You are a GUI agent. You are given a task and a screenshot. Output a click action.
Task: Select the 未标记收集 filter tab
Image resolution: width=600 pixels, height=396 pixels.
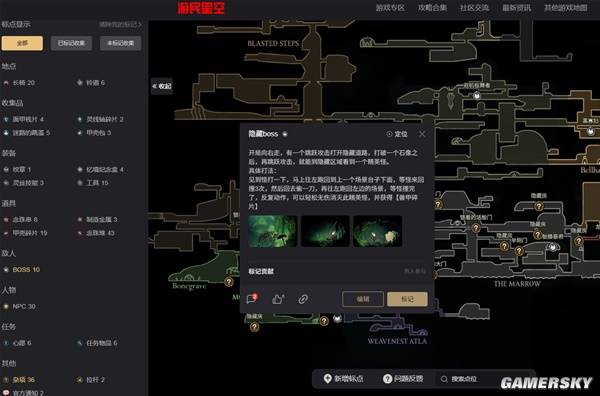[x=121, y=43]
